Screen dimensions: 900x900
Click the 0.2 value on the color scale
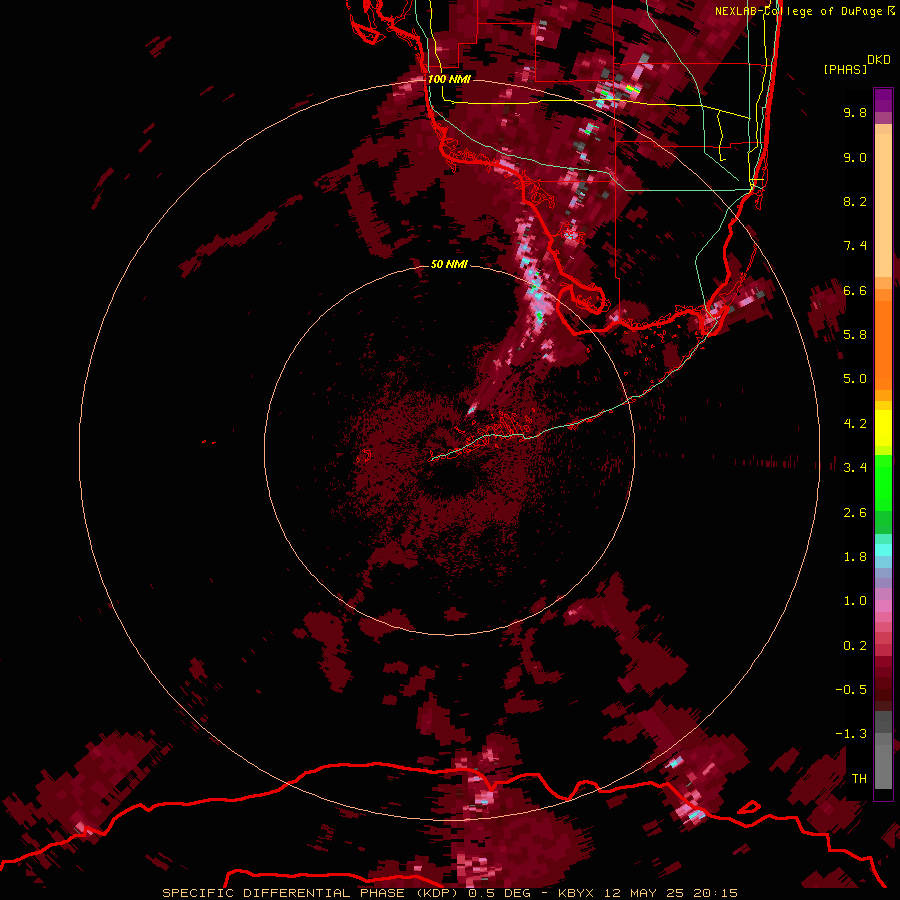[x=855, y=646]
